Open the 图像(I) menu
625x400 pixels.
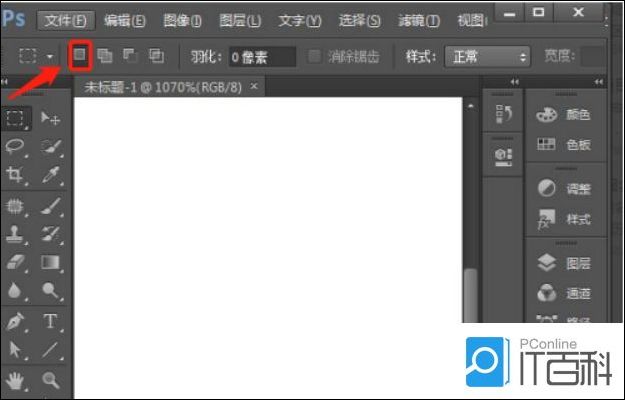click(183, 20)
